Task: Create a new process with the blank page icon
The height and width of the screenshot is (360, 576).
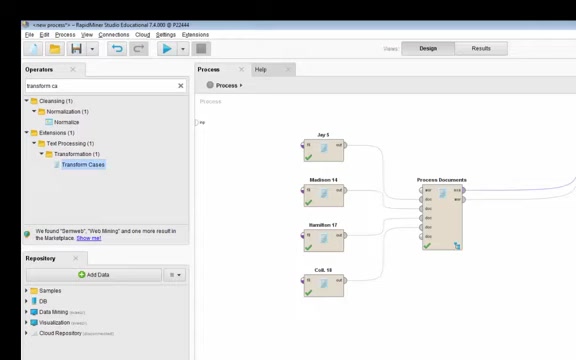Action: 33,48
